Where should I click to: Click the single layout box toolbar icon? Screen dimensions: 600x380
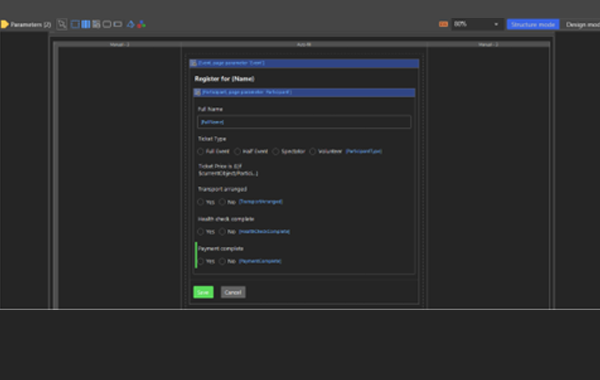pyautogui.click(x=75, y=24)
